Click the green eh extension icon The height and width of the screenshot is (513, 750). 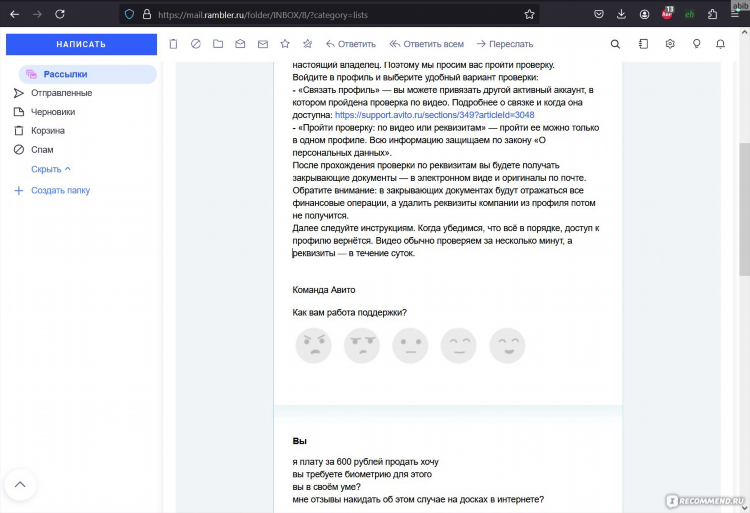(689, 14)
